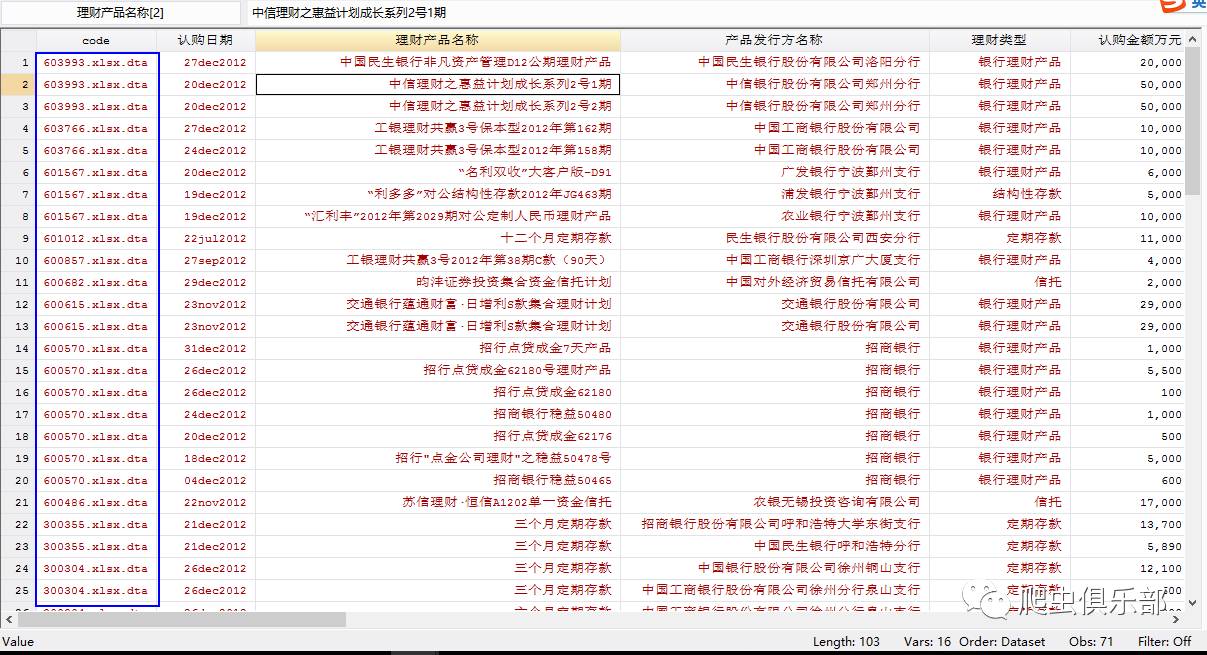Click the 广发银行宁波鄞州支行 issuer cell

click(x=775, y=172)
